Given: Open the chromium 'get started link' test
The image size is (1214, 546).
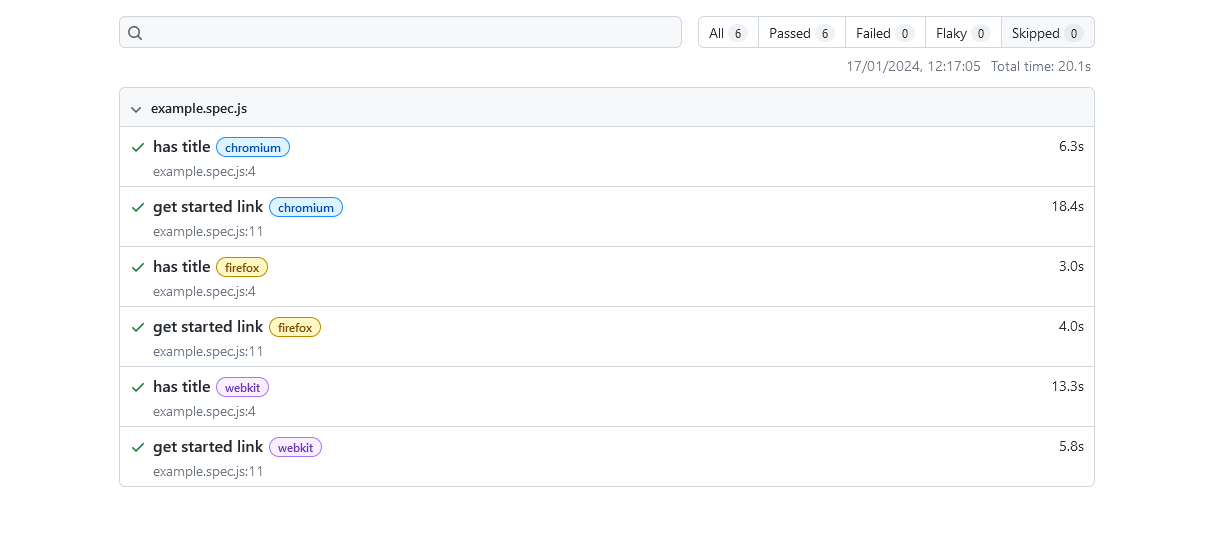Looking at the screenshot, I should click(x=208, y=207).
